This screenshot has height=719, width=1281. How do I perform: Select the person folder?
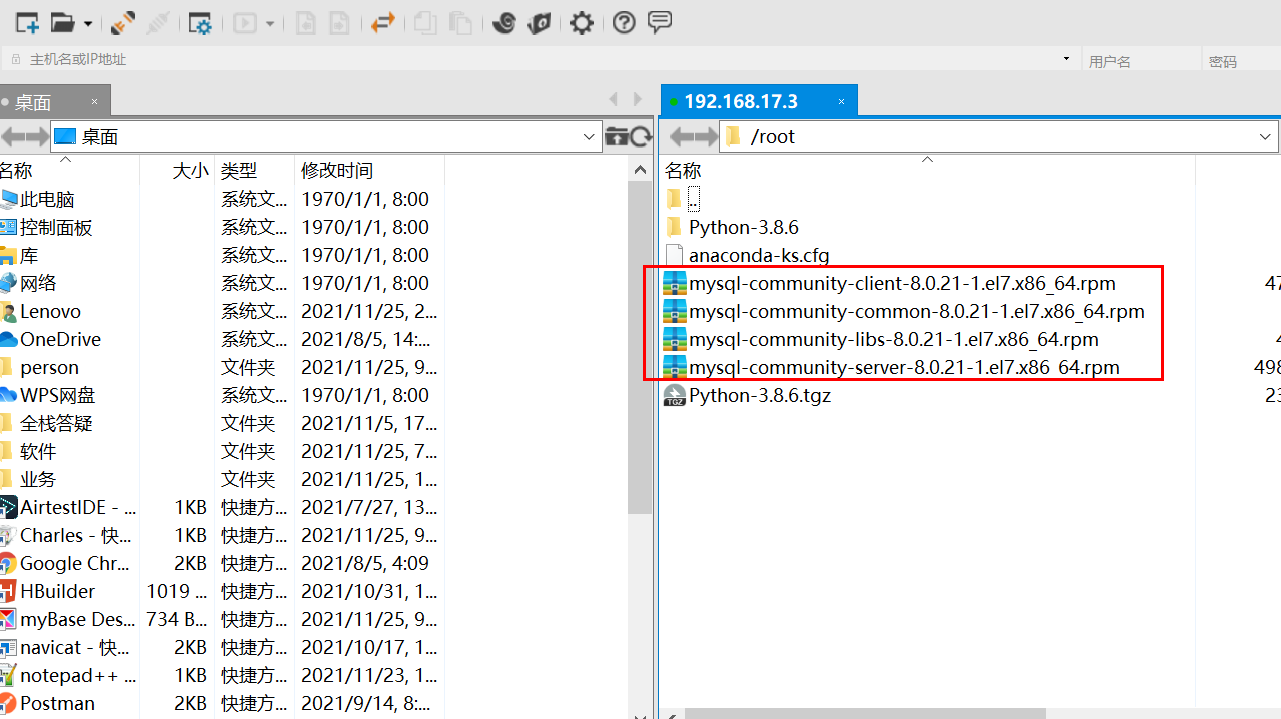[x=49, y=367]
